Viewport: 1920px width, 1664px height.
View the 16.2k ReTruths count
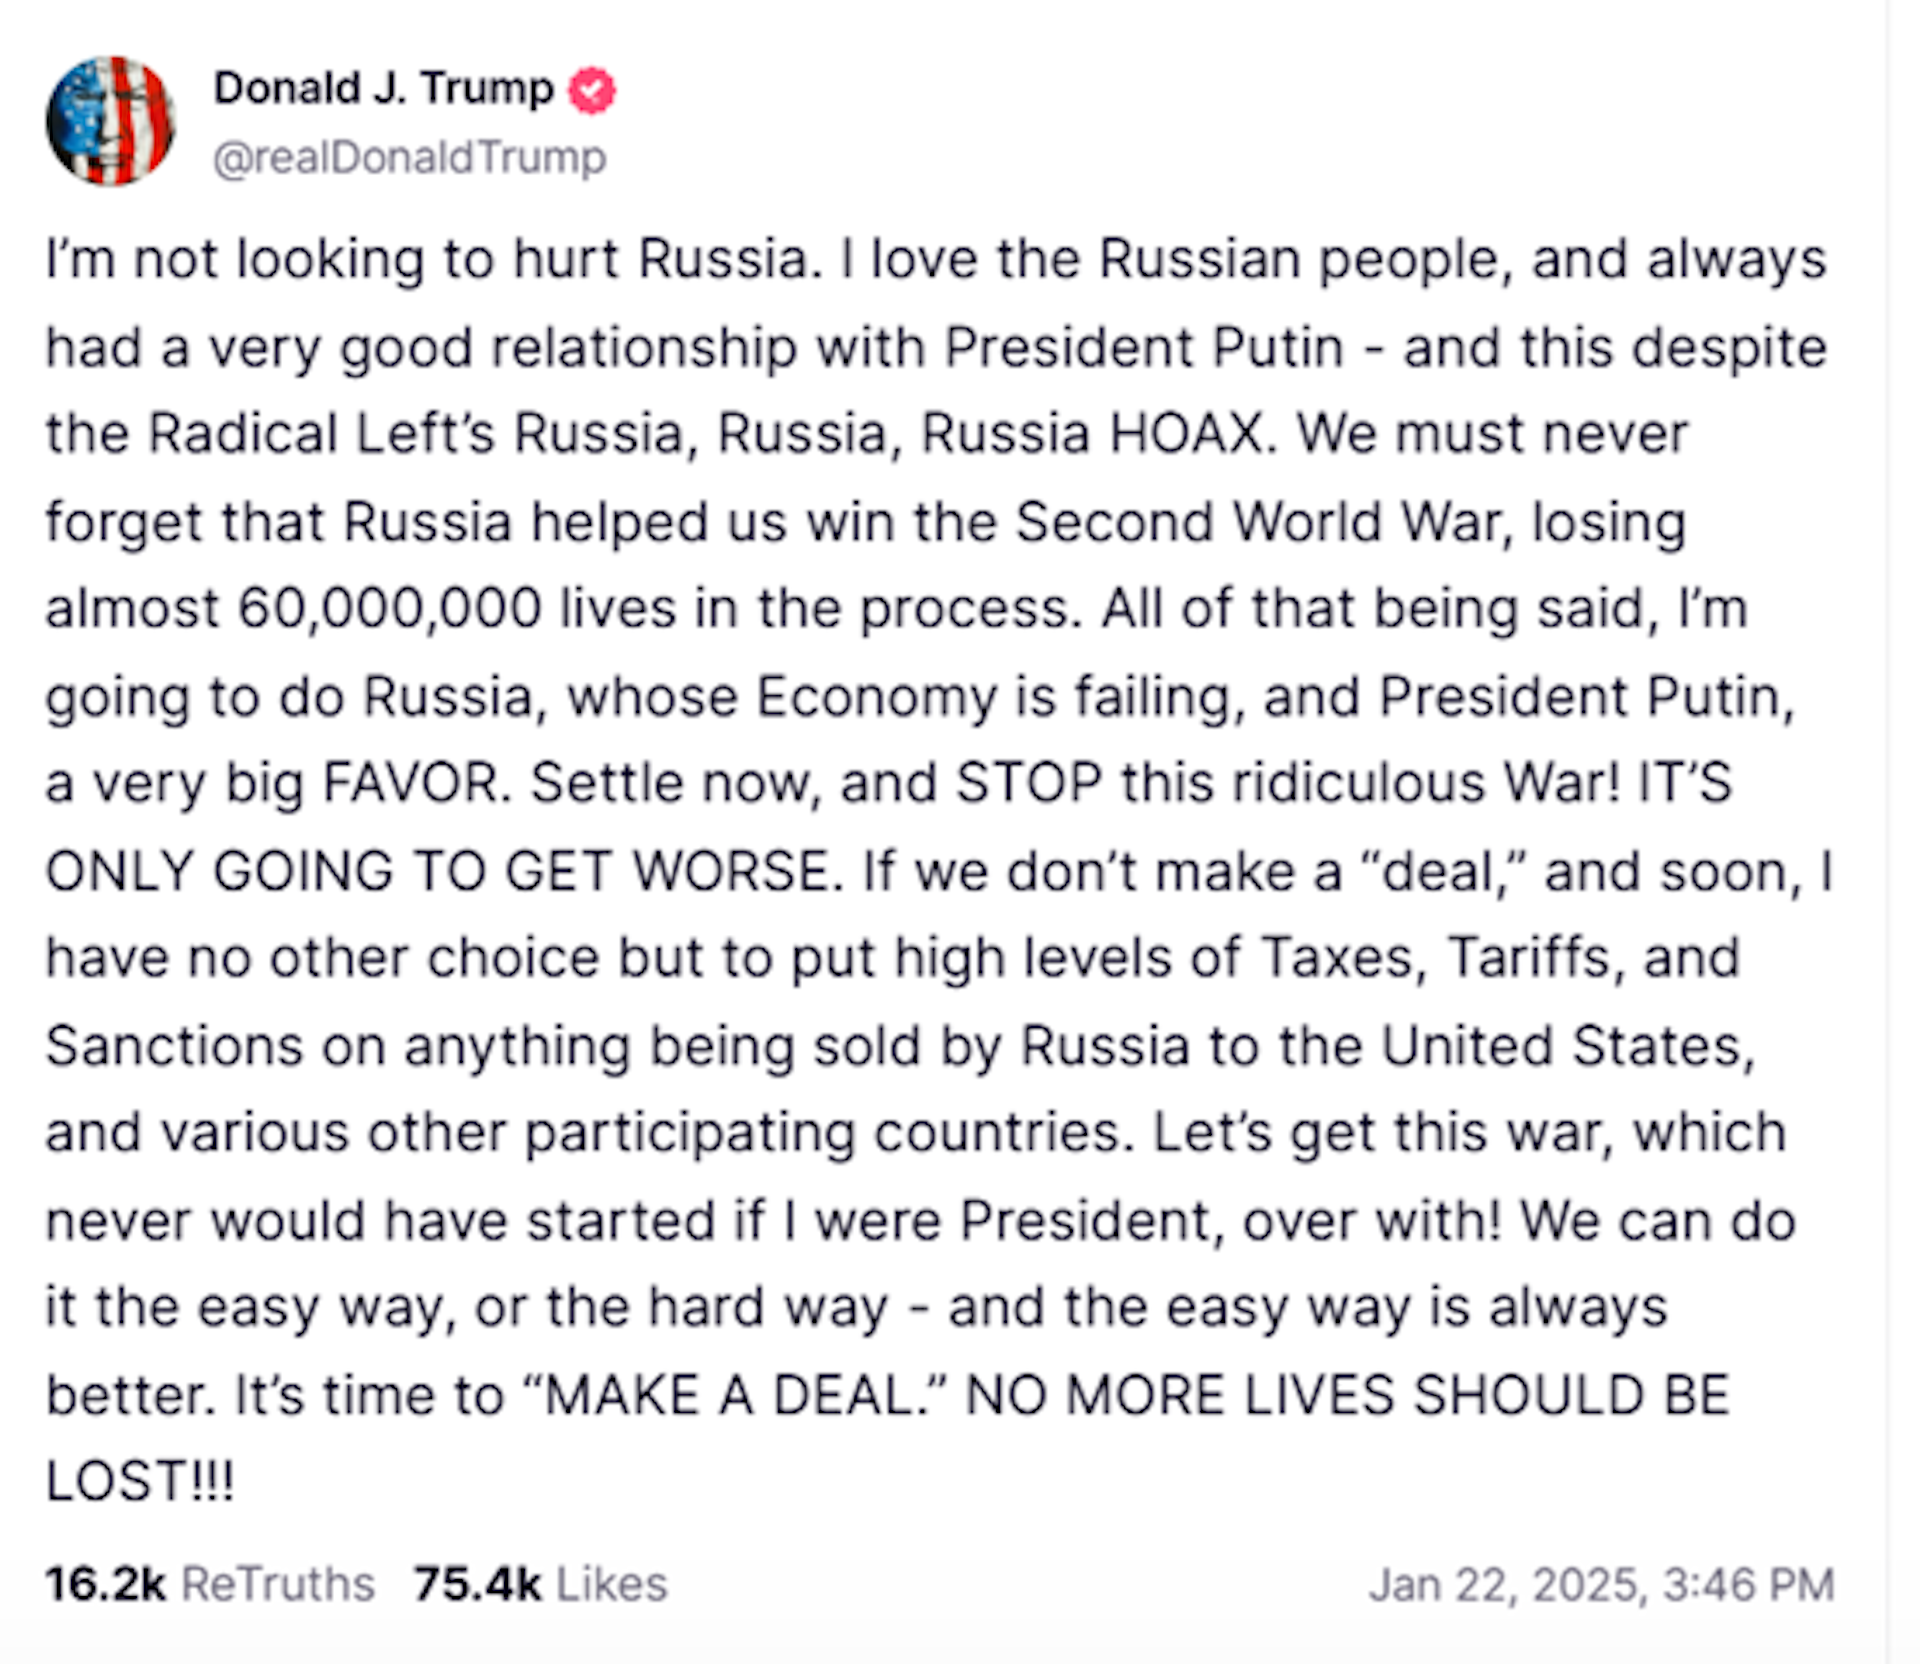[105, 1584]
